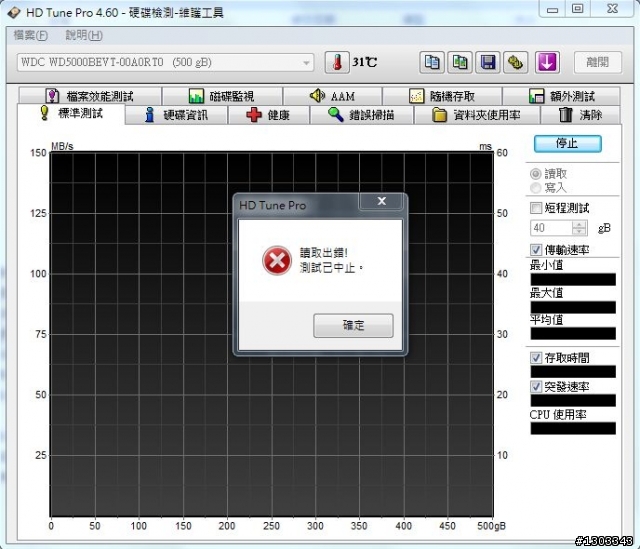
Task: Click the 讀取出錯! error message text
Action: [x=324, y=253]
